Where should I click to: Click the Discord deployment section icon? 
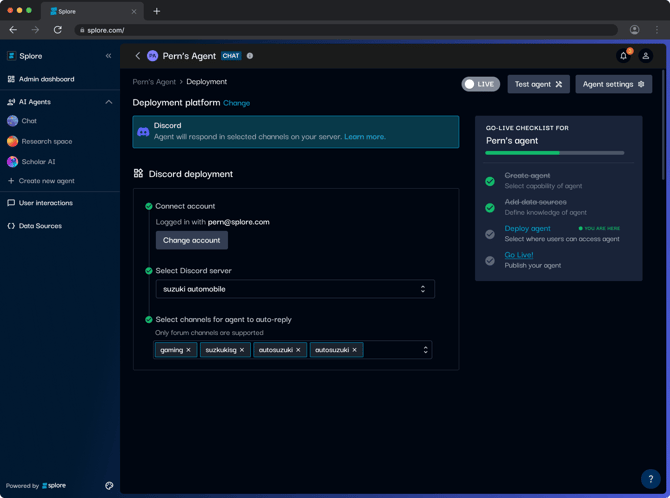[138, 174]
